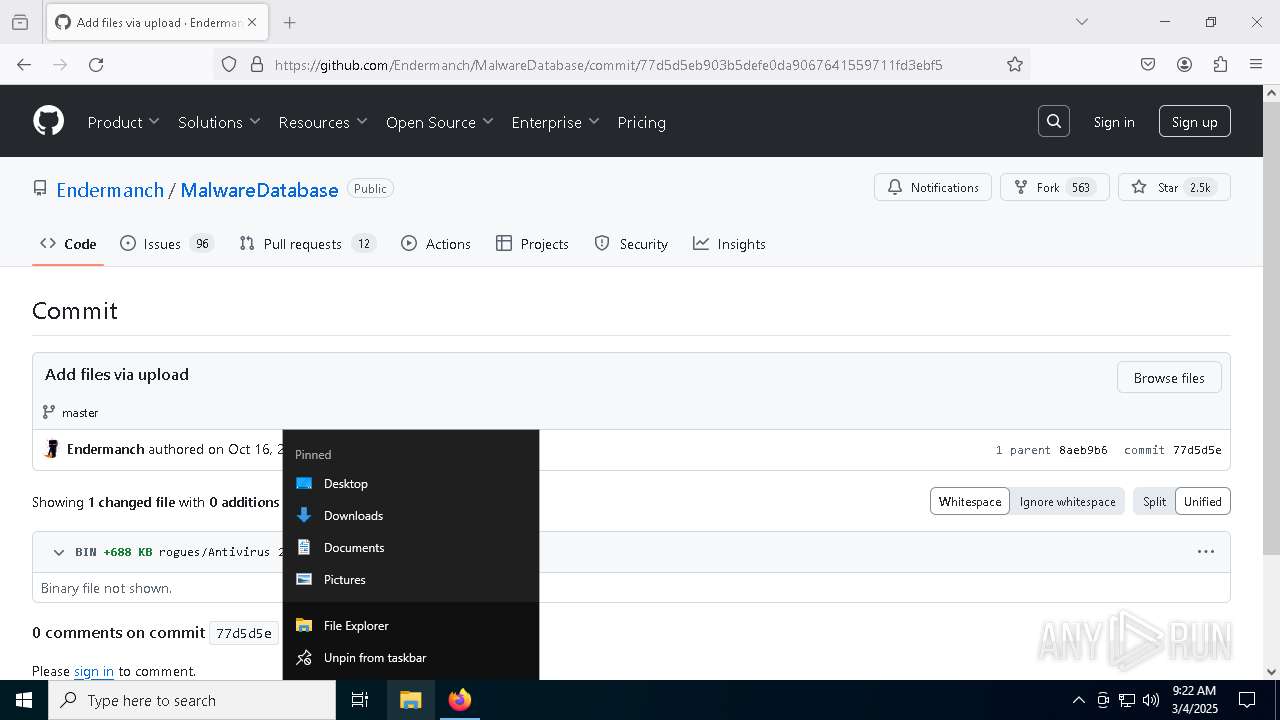
Task: Open parent commit 8aeb9b6
Action: click(1083, 450)
